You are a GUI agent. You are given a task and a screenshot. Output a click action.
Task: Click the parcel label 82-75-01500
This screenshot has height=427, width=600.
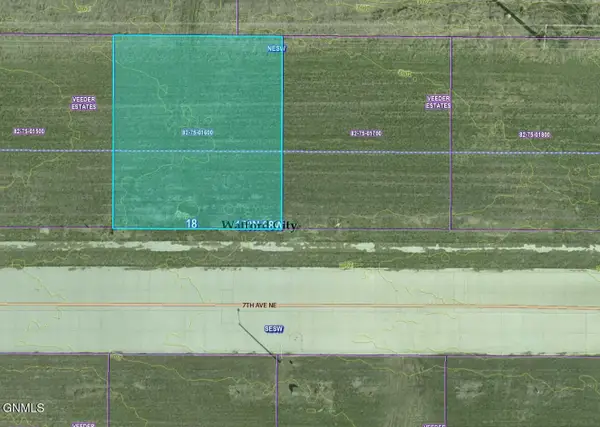coord(29,131)
